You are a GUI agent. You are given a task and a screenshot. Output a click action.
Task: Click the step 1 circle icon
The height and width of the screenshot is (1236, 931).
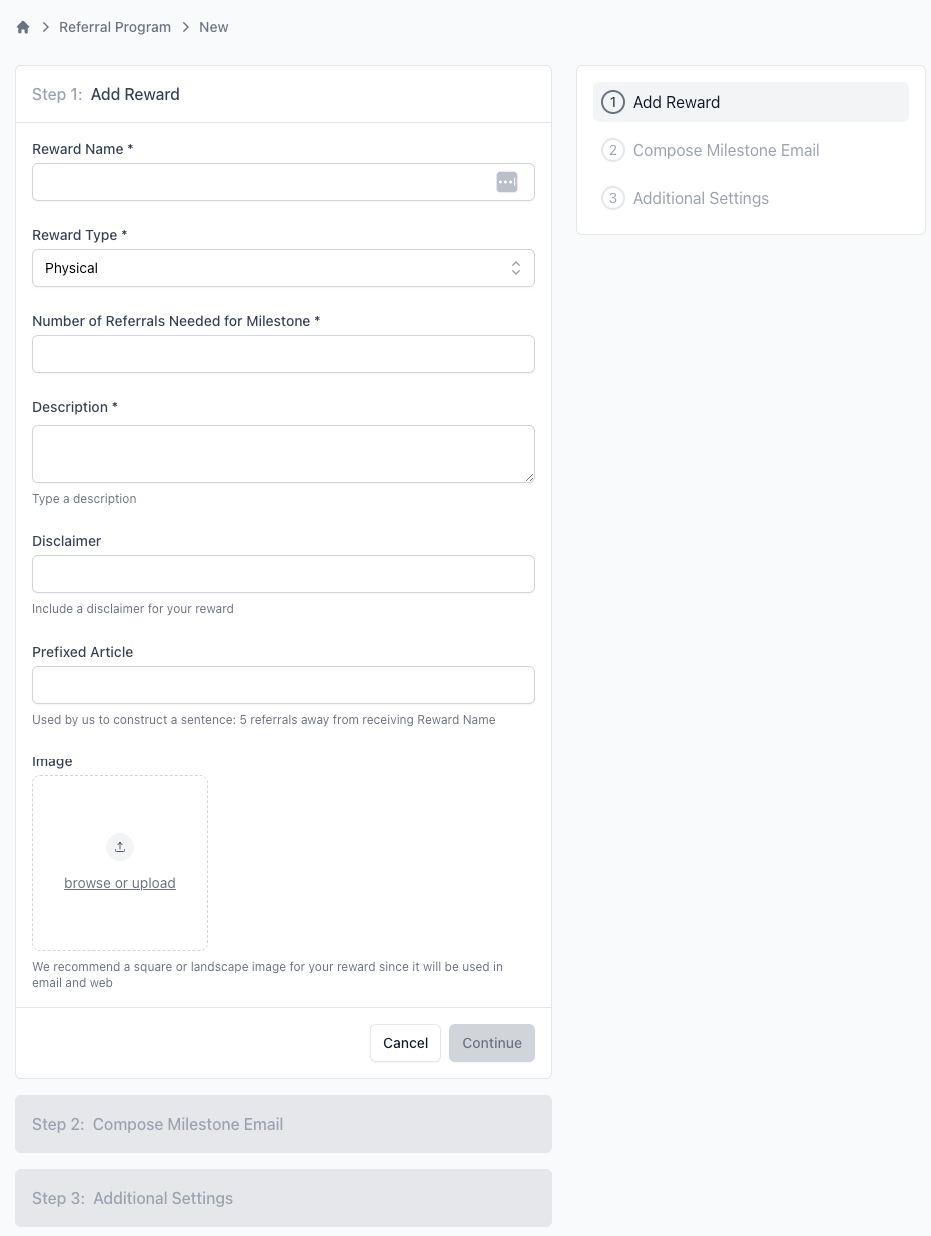613,102
